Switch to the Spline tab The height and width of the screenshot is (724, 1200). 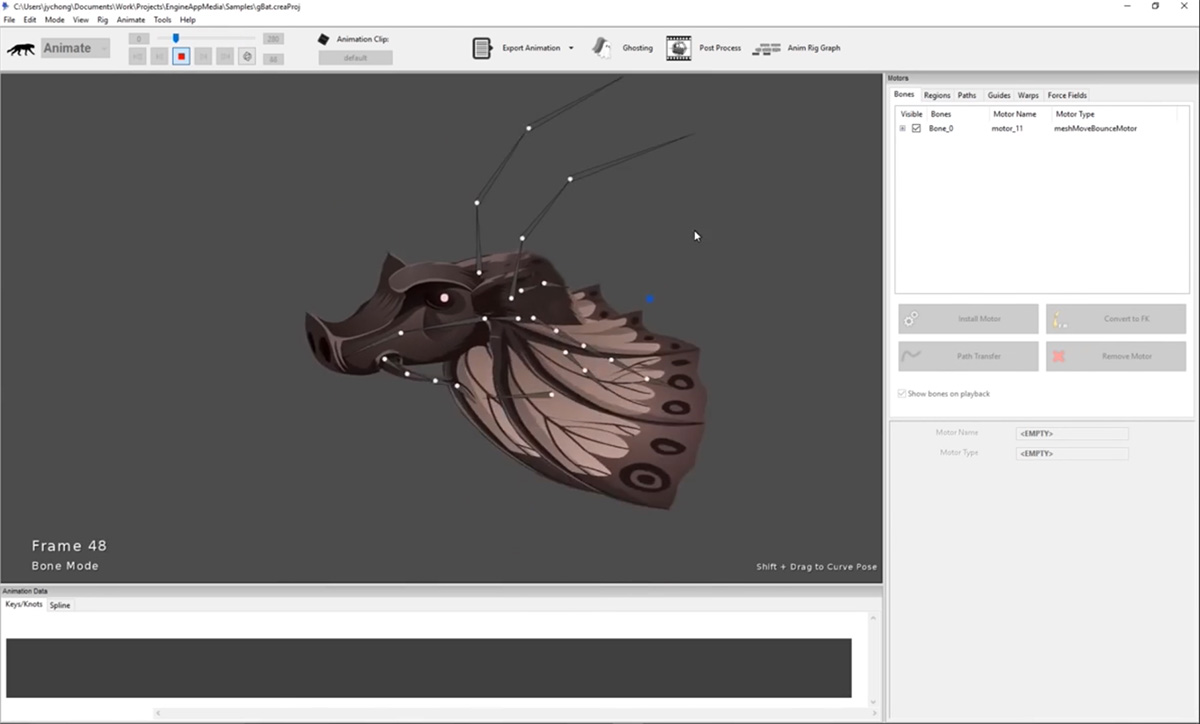[x=60, y=605]
